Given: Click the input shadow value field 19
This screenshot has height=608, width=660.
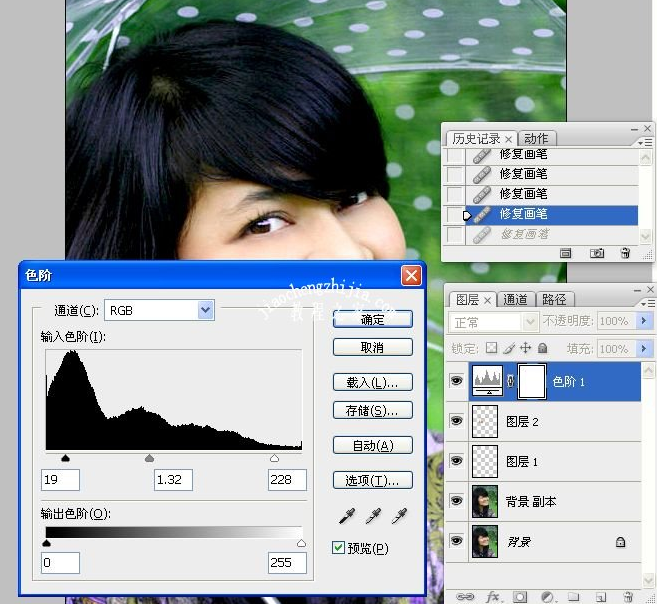Looking at the screenshot, I should [61, 480].
